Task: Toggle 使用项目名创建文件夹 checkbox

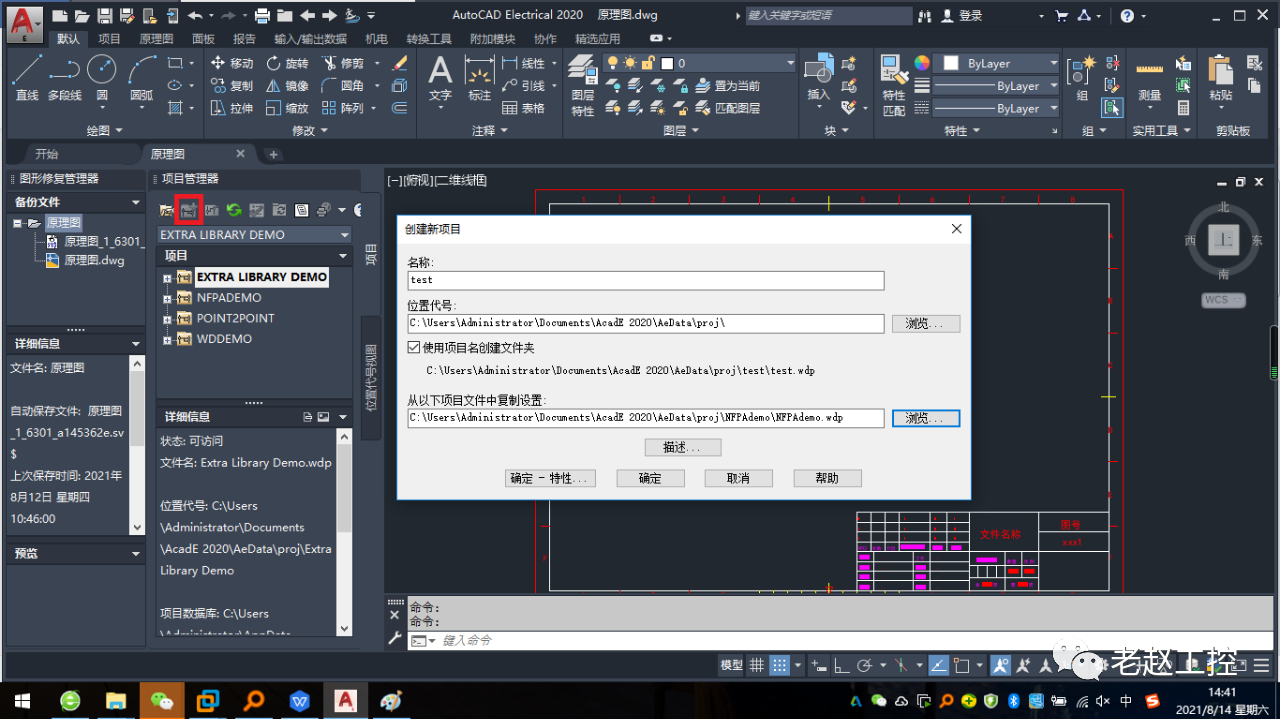Action: (415, 348)
